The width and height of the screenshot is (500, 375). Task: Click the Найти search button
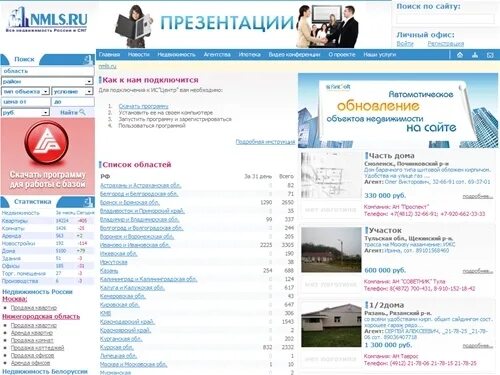pos(72,113)
